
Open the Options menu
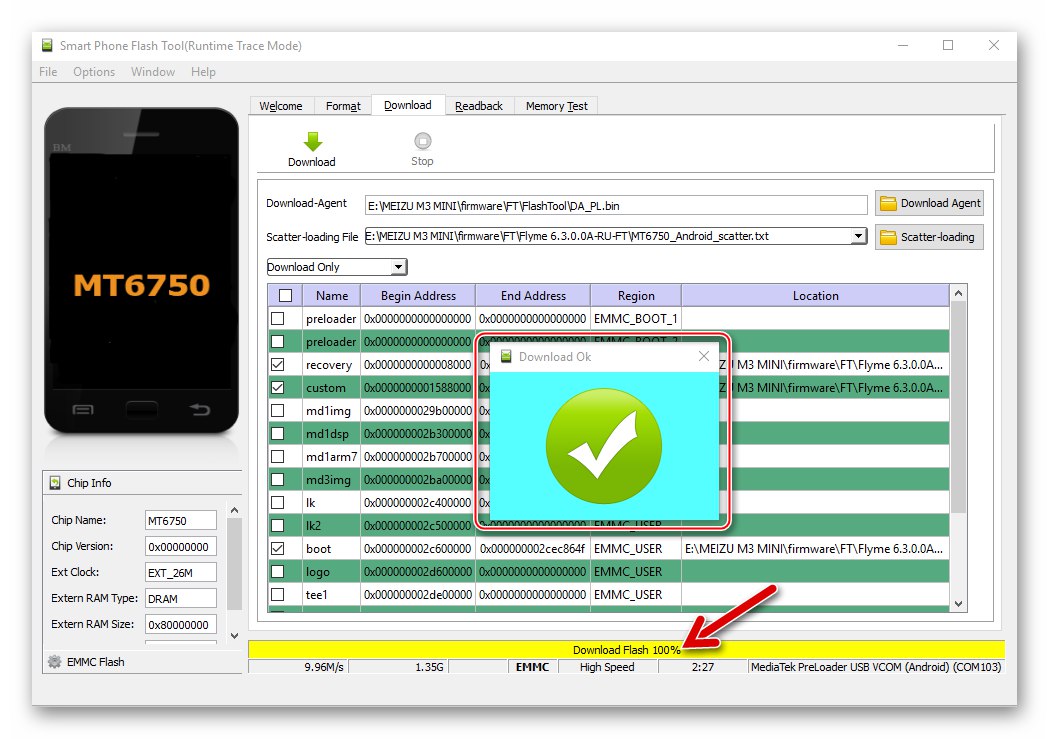[93, 71]
